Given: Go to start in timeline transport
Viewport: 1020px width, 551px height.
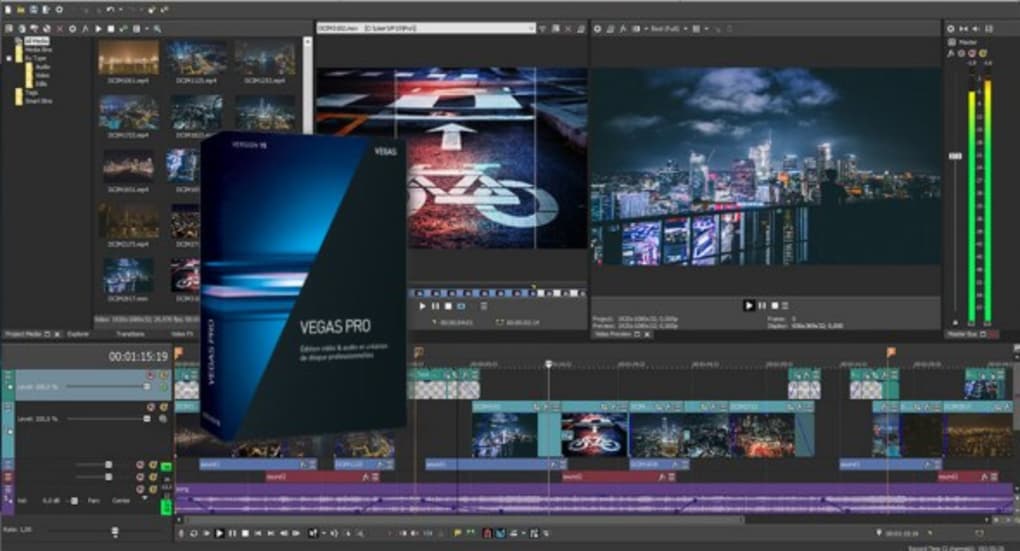Looking at the screenshot, I should click(x=258, y=533).
